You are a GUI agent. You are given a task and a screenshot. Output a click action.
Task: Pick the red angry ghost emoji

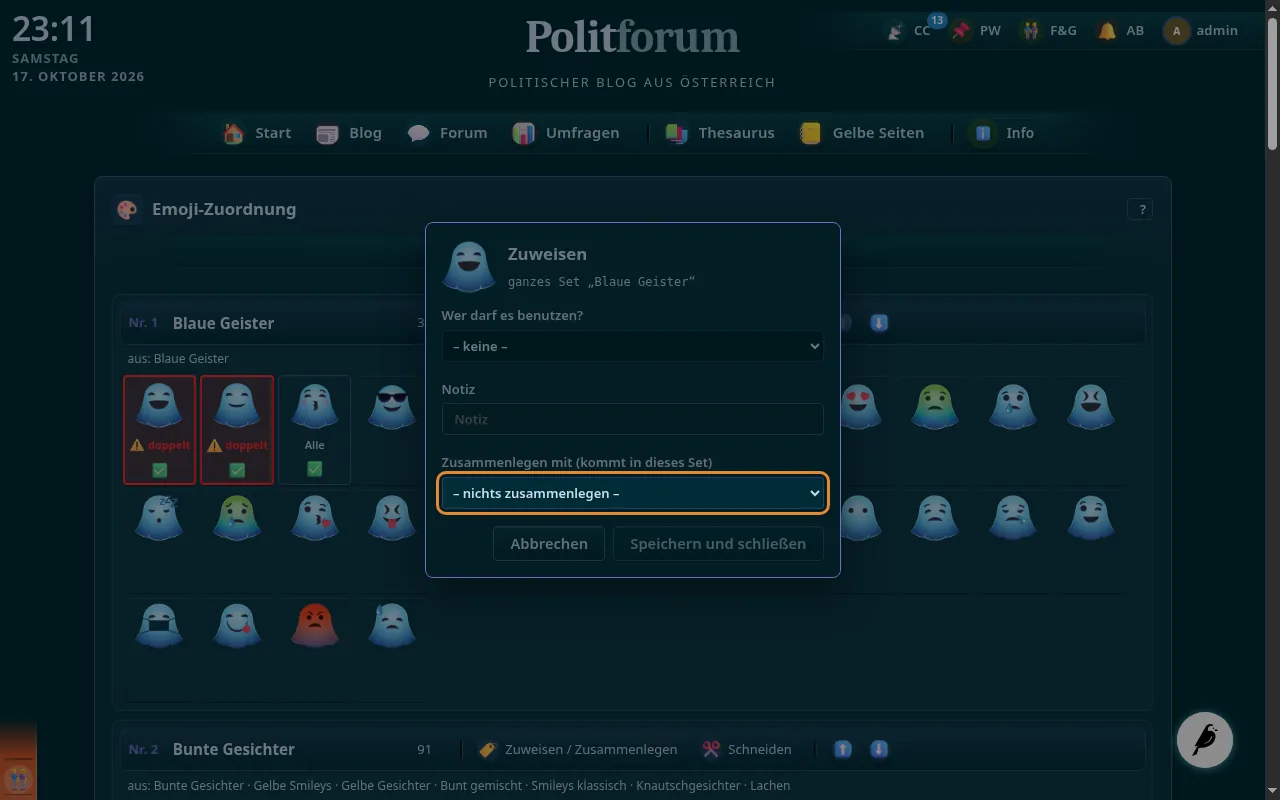point(314,625)
